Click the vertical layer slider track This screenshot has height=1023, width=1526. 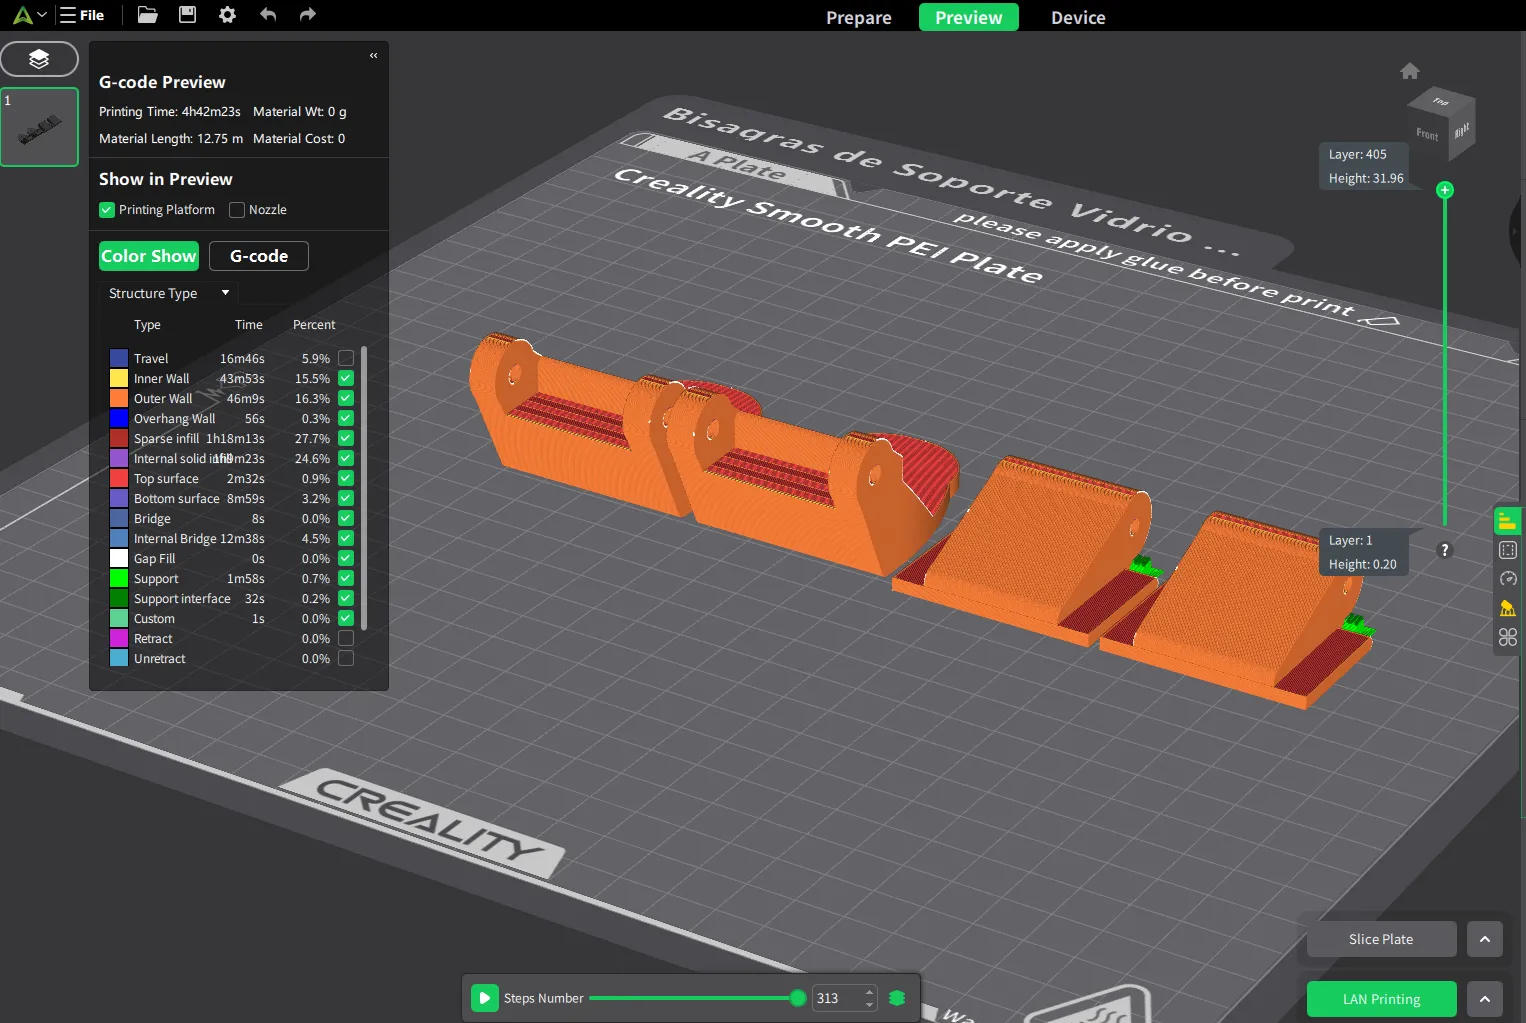point(1444,360)
